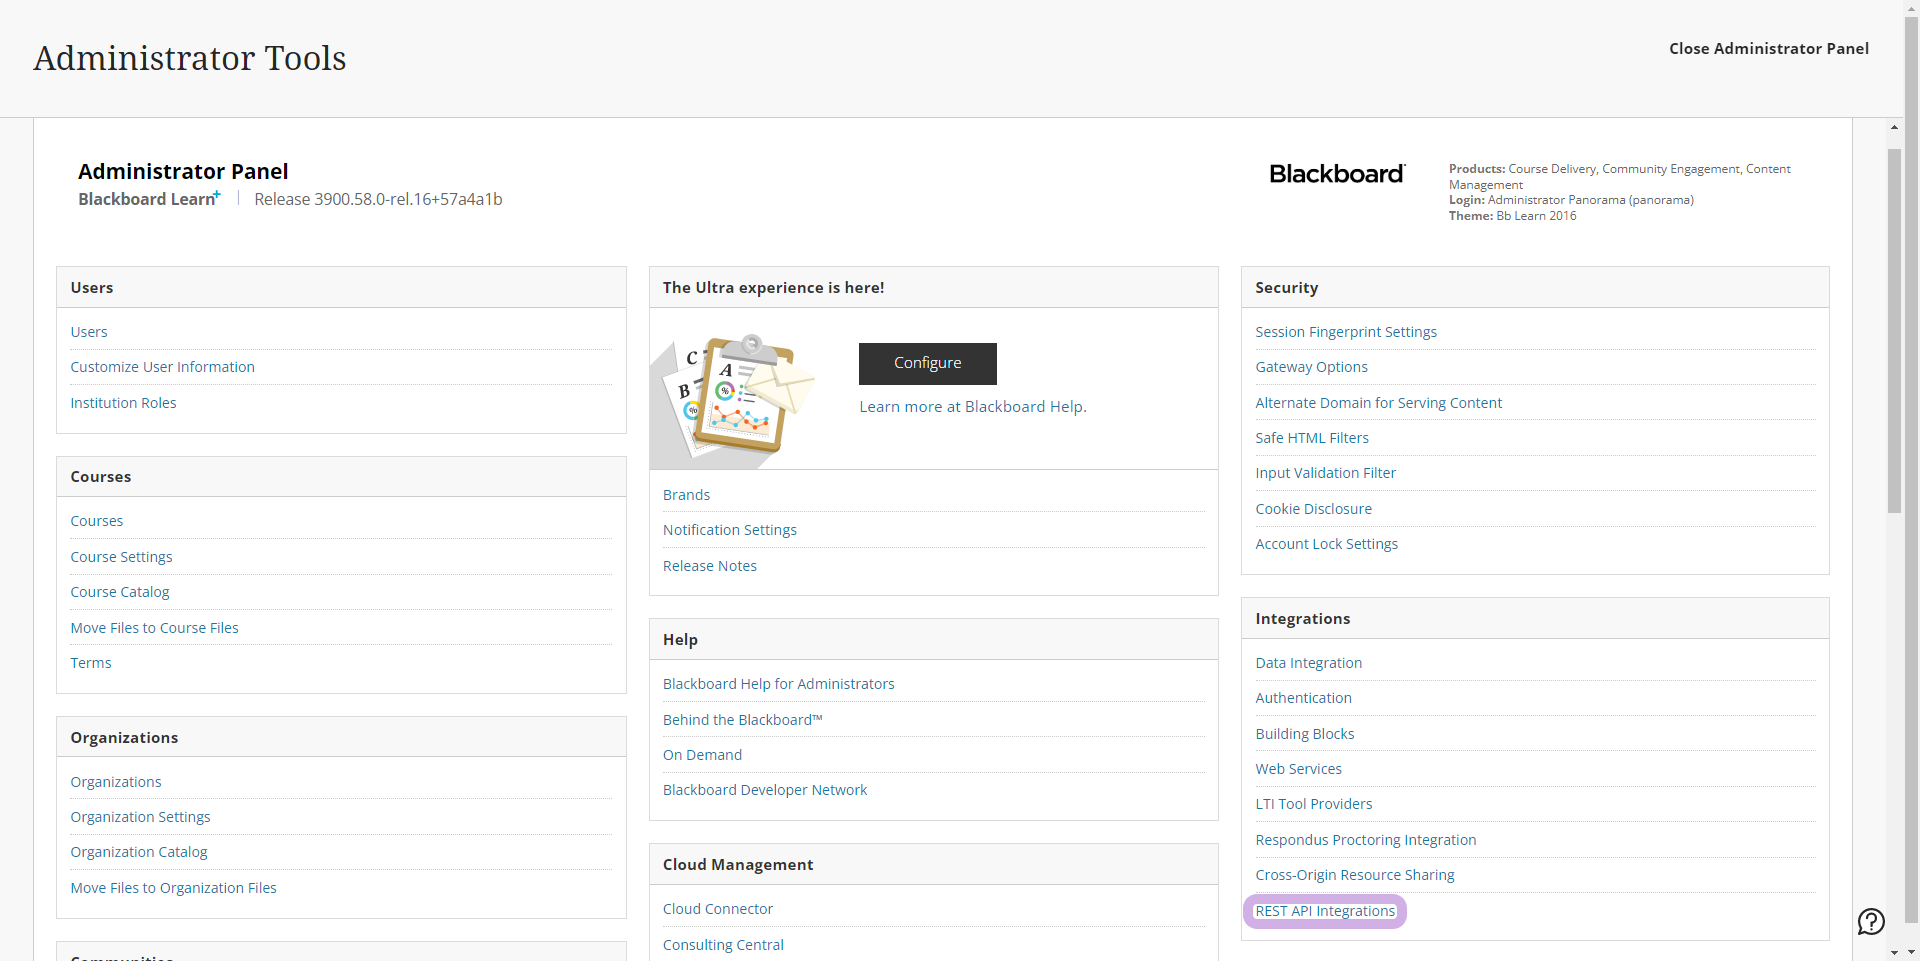This screenshot has height=961, width=1920.
Task: Open Building Blocks
Action: tap(1305, 734)
